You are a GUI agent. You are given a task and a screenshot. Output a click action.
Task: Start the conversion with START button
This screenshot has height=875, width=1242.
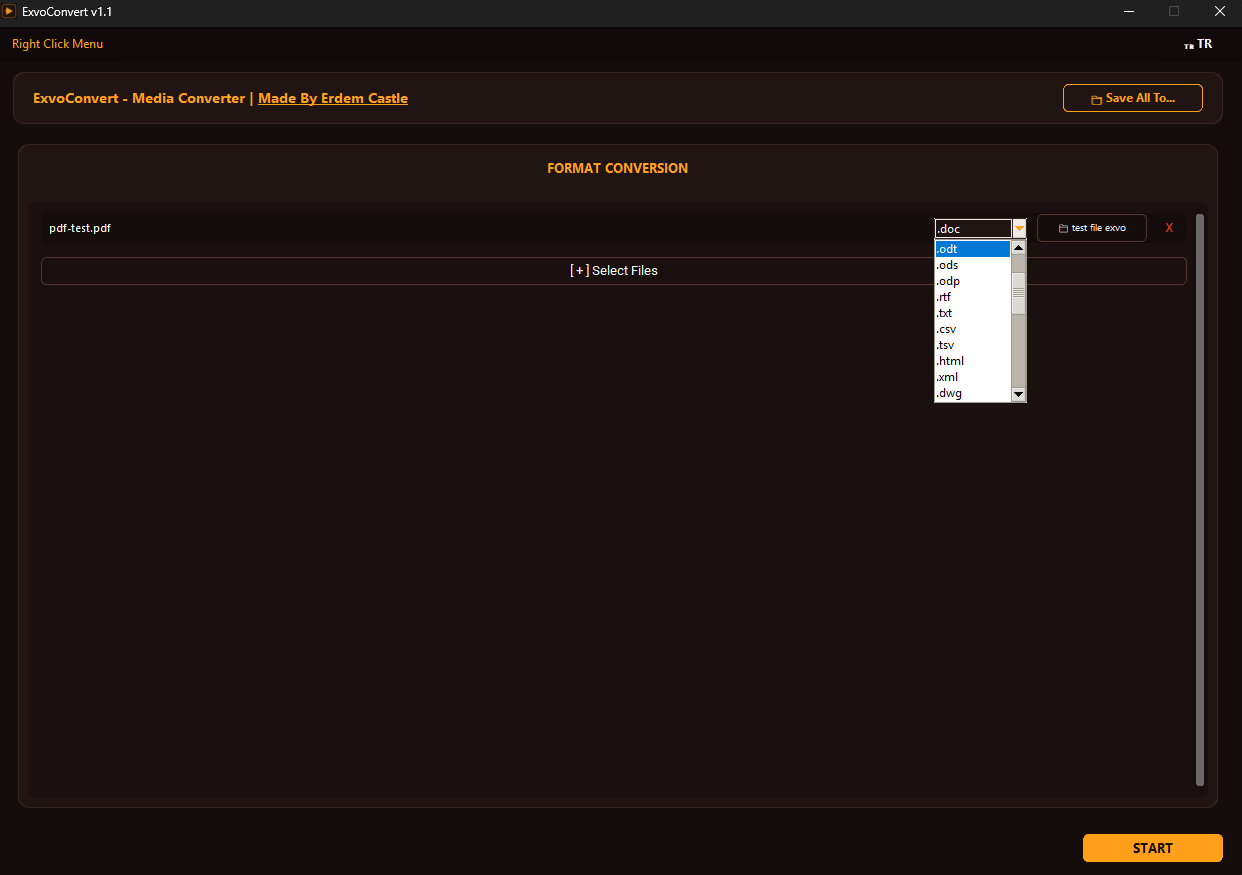[x=1152, y=848]
